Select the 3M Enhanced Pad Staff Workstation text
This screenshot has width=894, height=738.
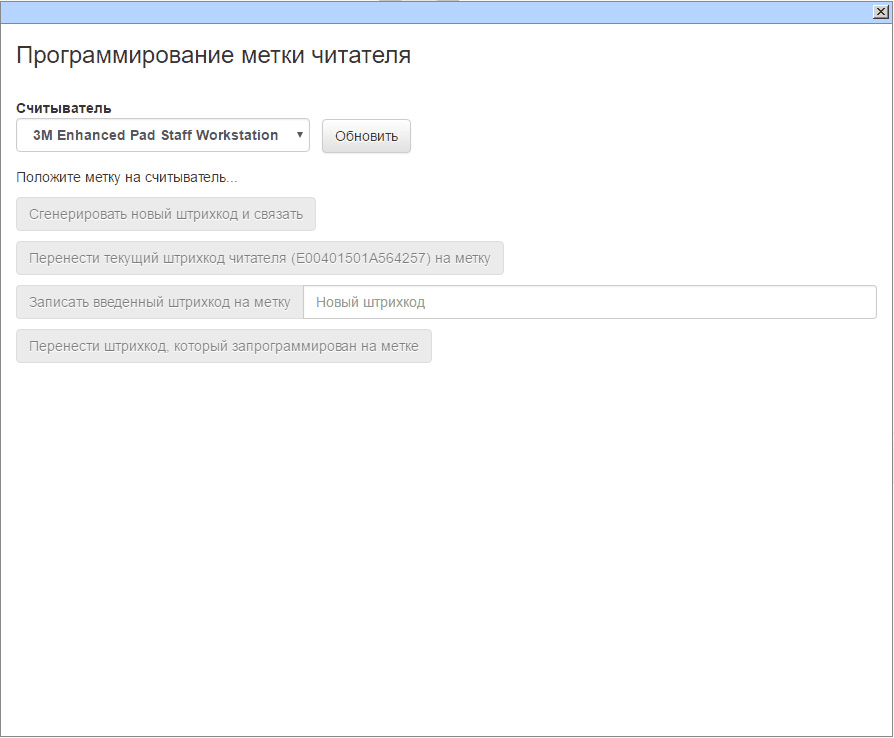pos(155,135)
